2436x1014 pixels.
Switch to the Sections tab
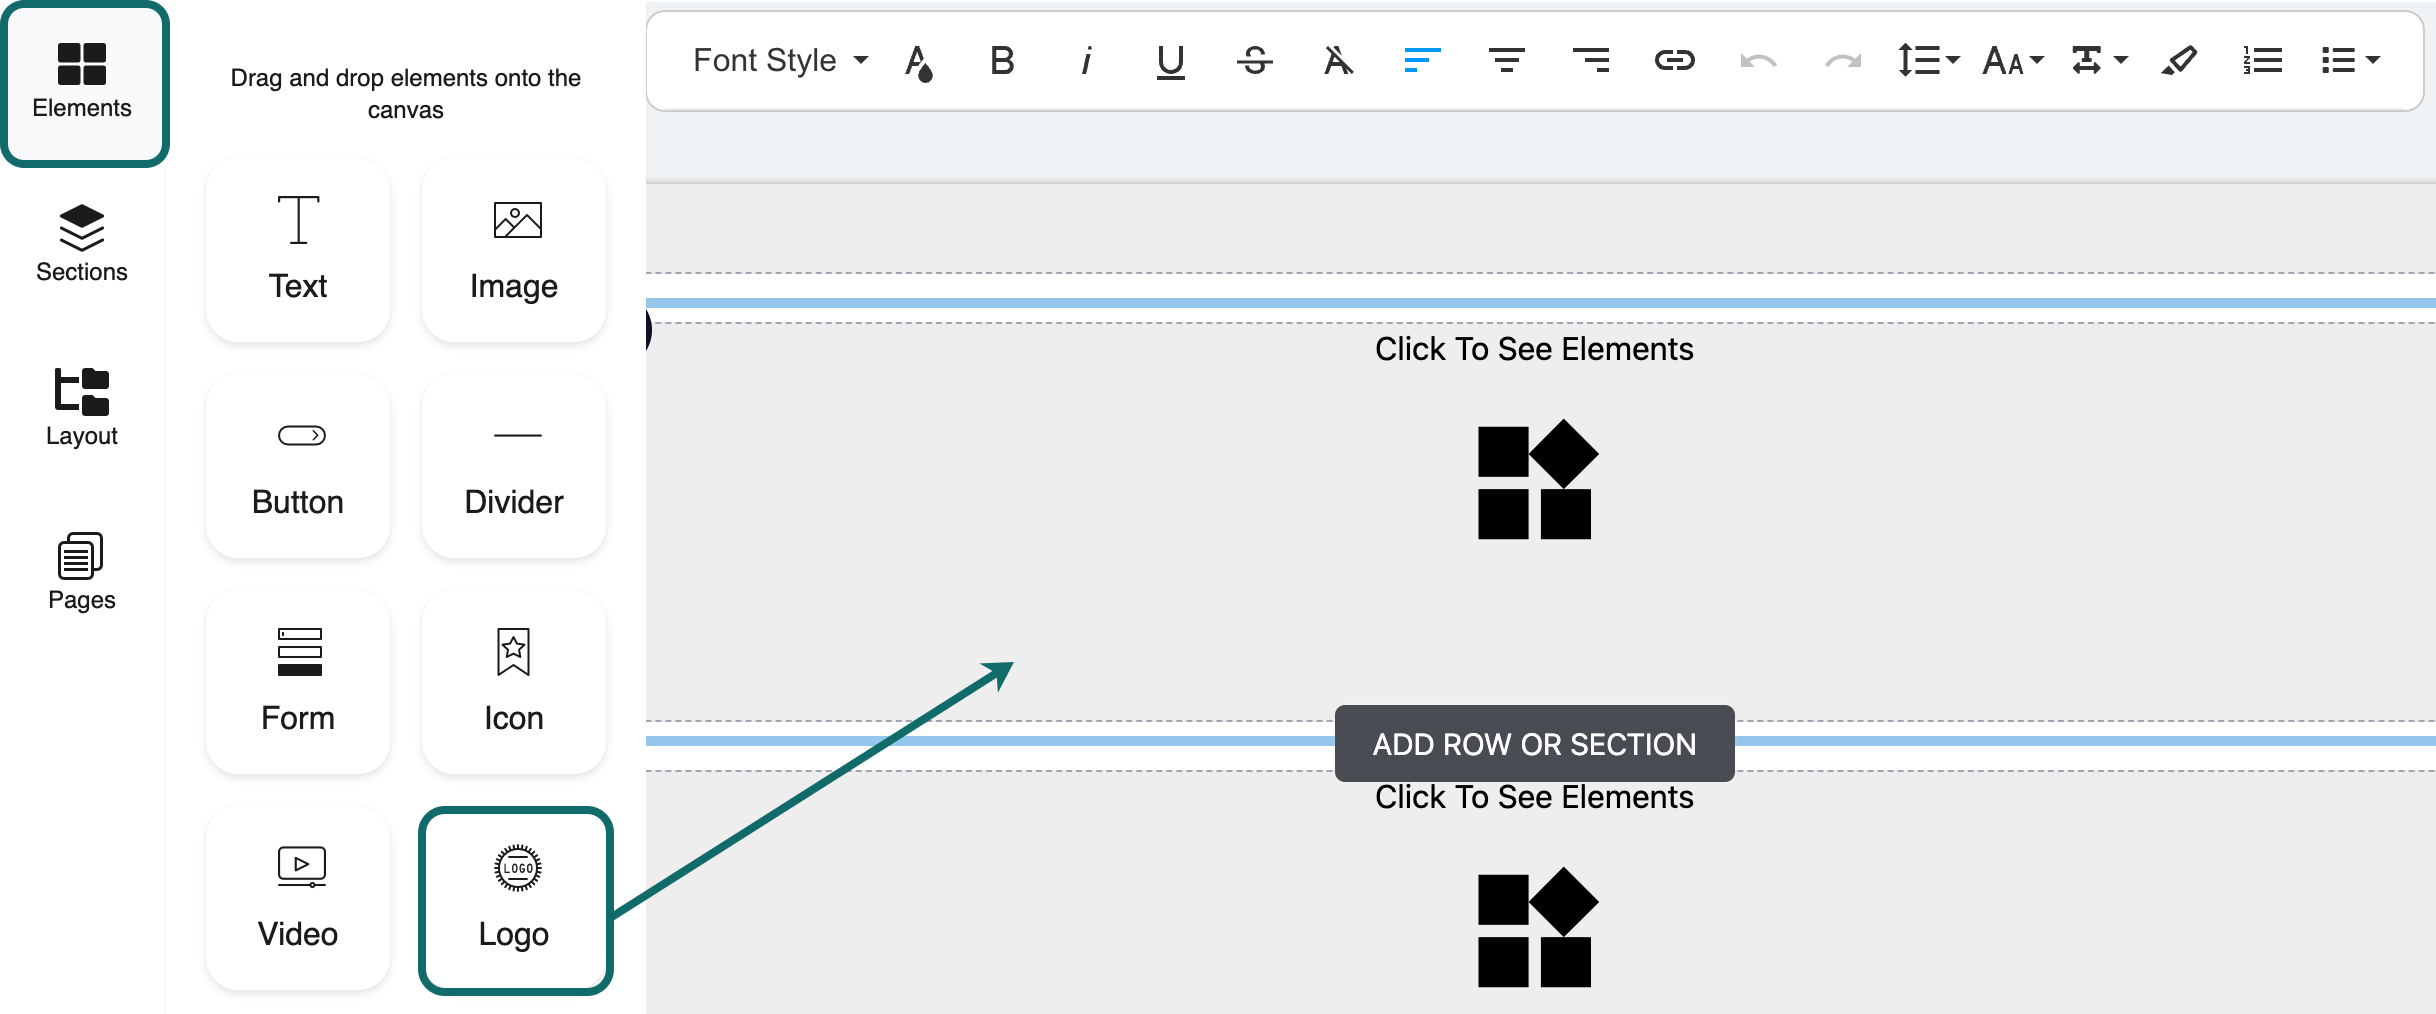click(x=82, y=244)
